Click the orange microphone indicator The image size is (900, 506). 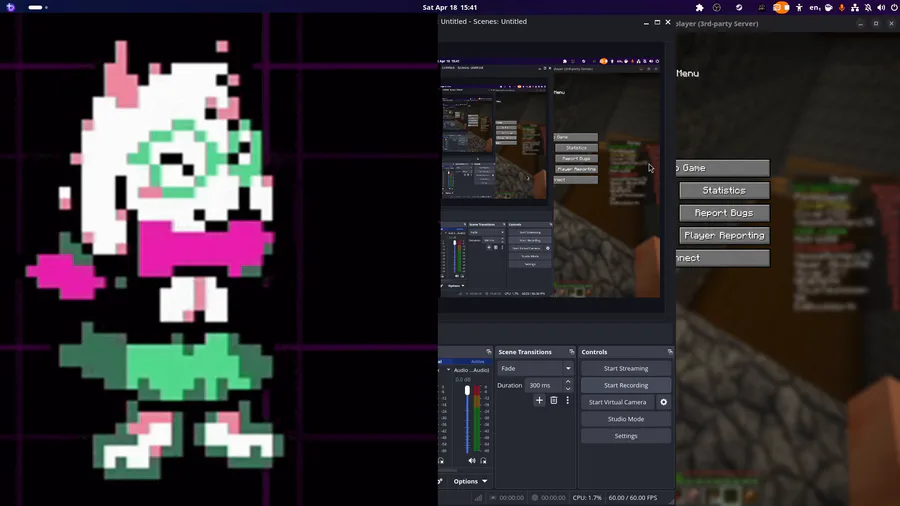pos(842,7)
